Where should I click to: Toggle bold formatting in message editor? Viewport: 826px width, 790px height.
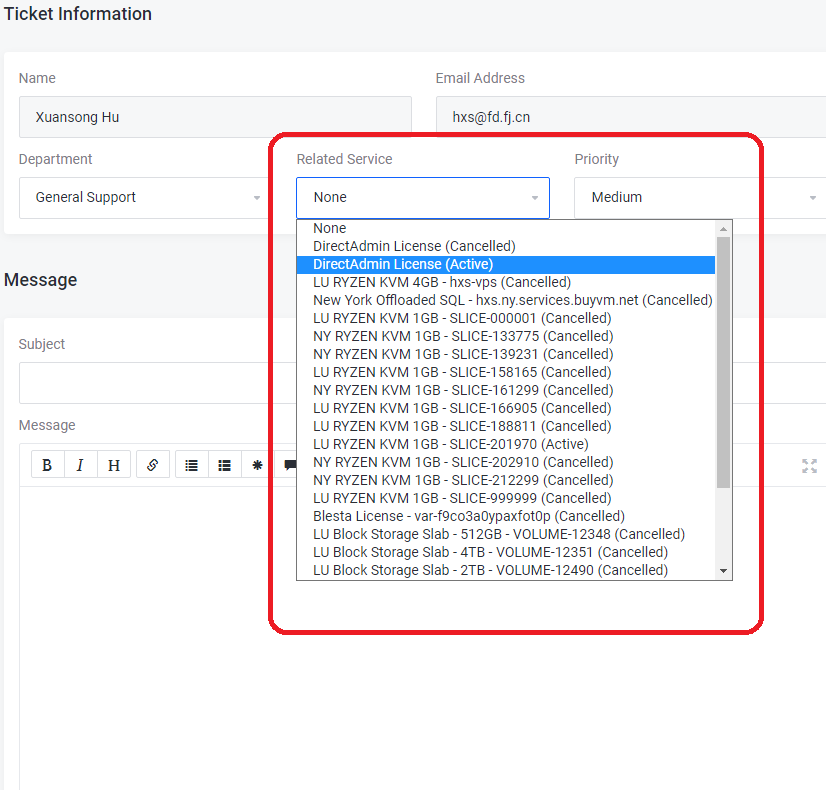tap(47, 465)
